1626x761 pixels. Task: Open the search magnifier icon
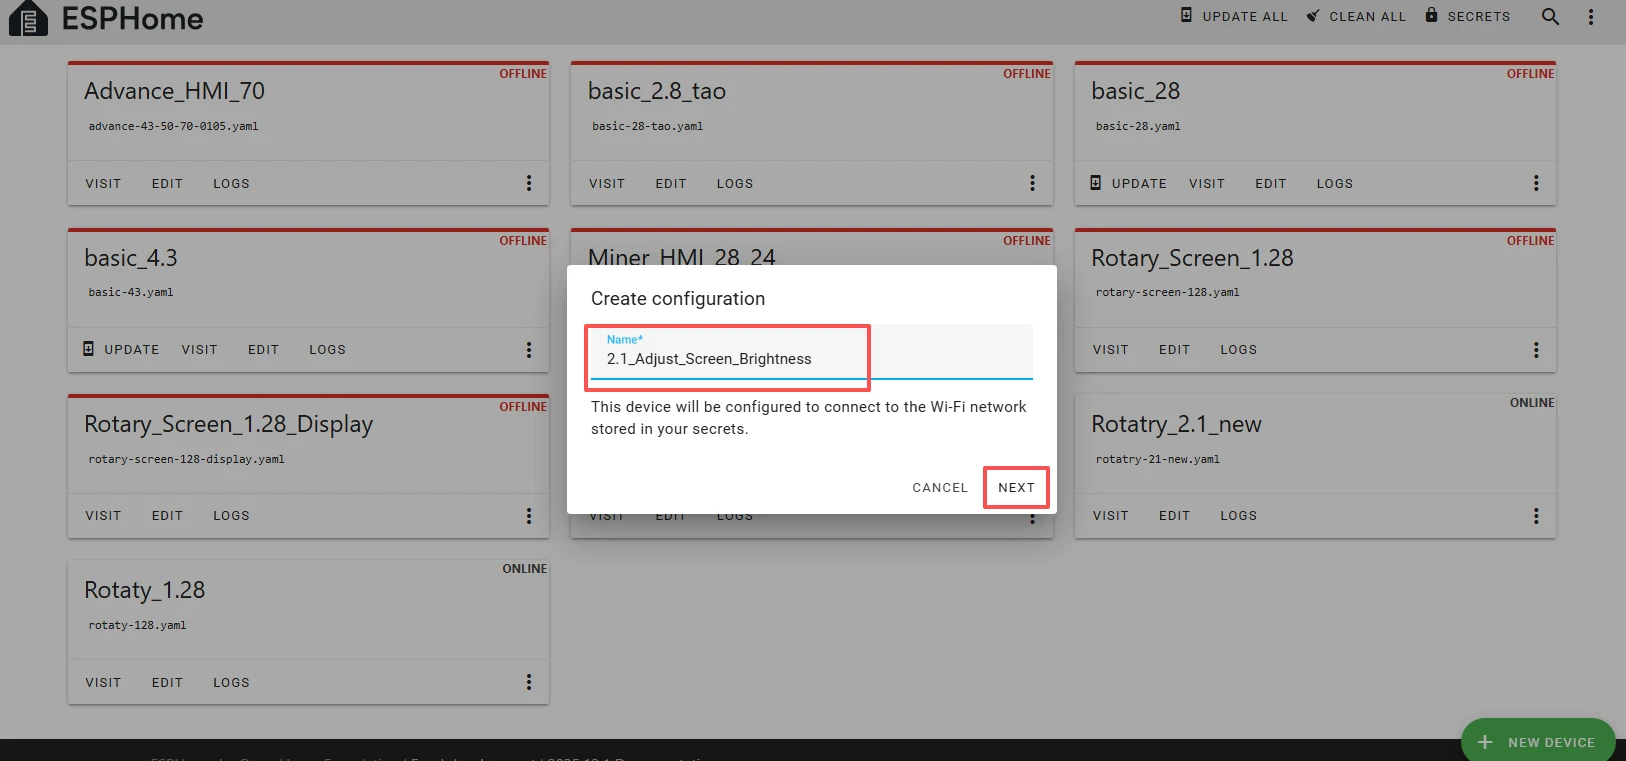pos(1550,17)
